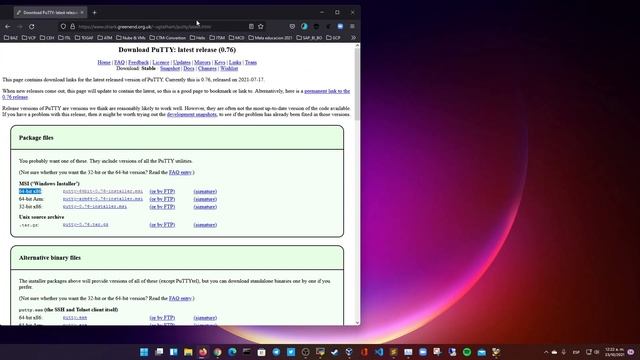Toggle reader view icon in address bar
The width and height of the screenshot is (640, 360).
click(x=251, y=27)
